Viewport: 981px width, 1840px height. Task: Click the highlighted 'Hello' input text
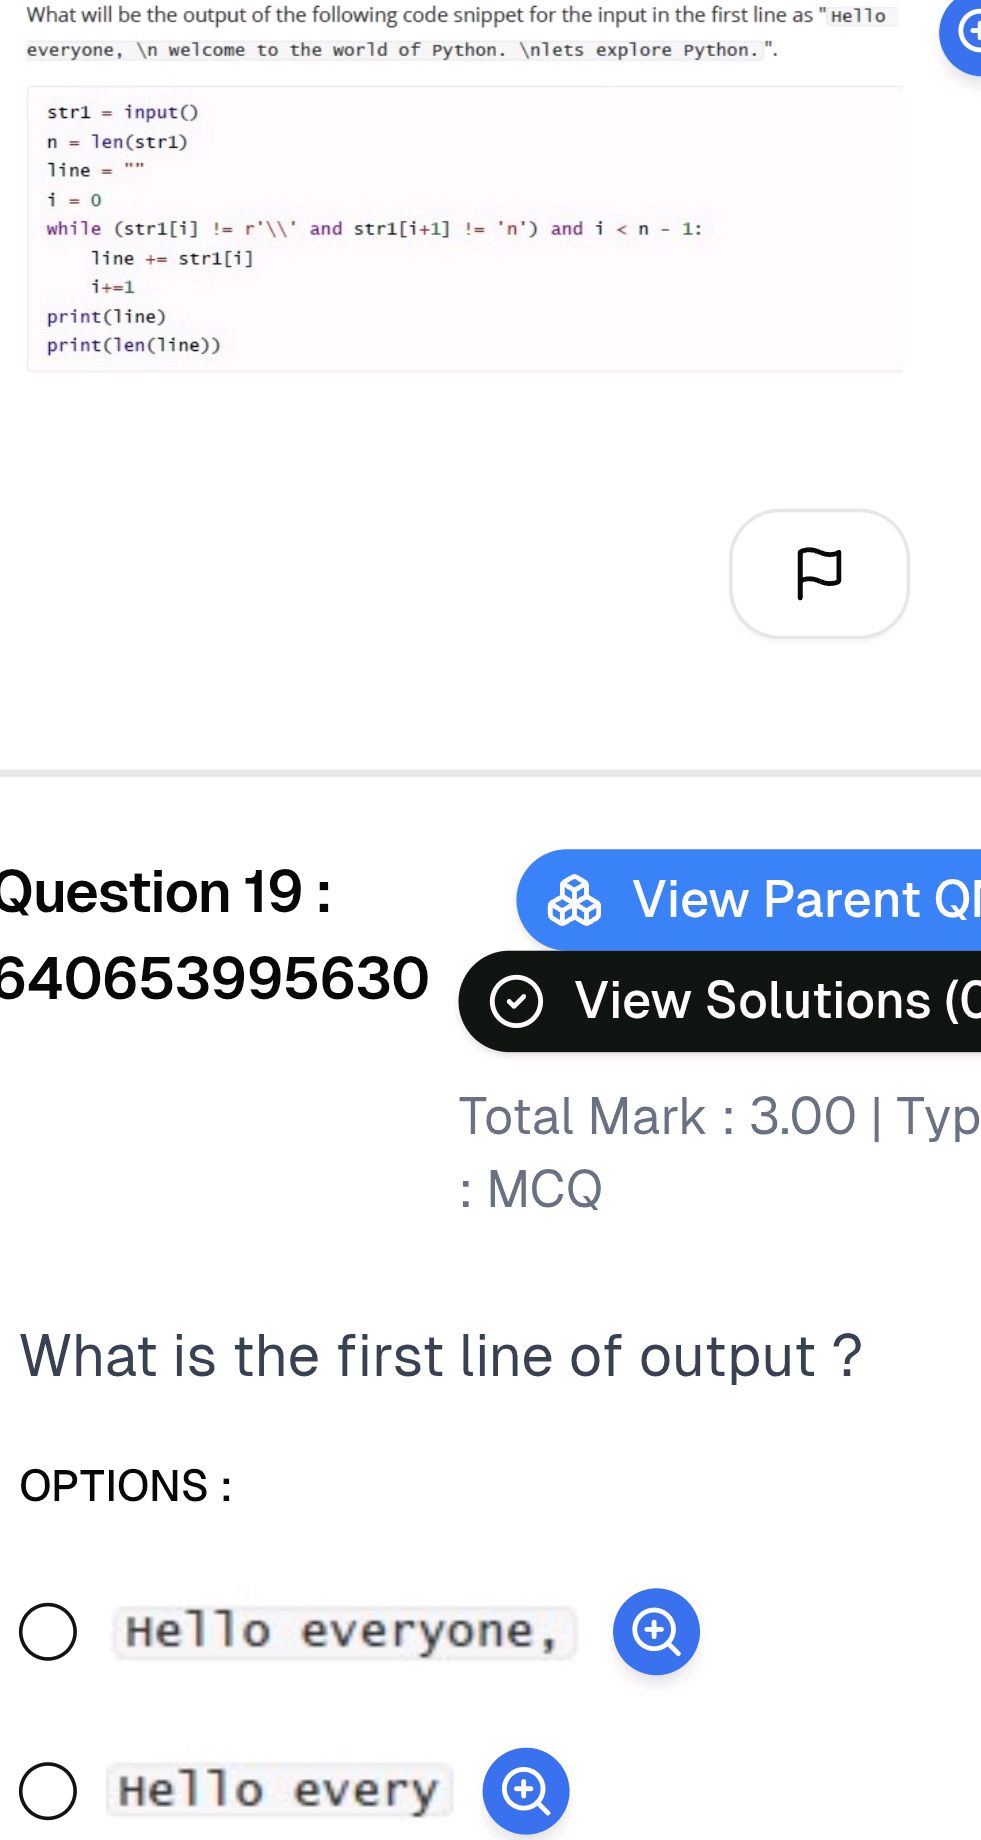857,15
